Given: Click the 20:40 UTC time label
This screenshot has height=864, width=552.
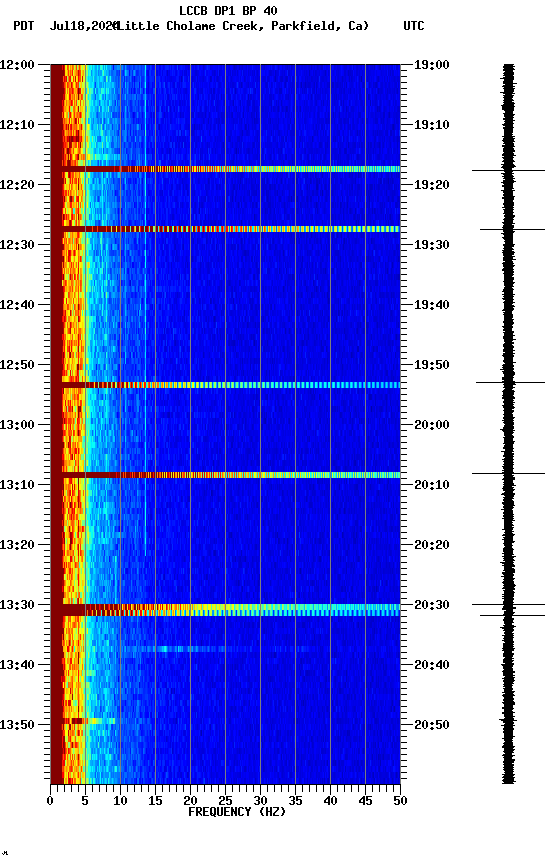Looking at the screenshot, I should (x=432, y=665).
